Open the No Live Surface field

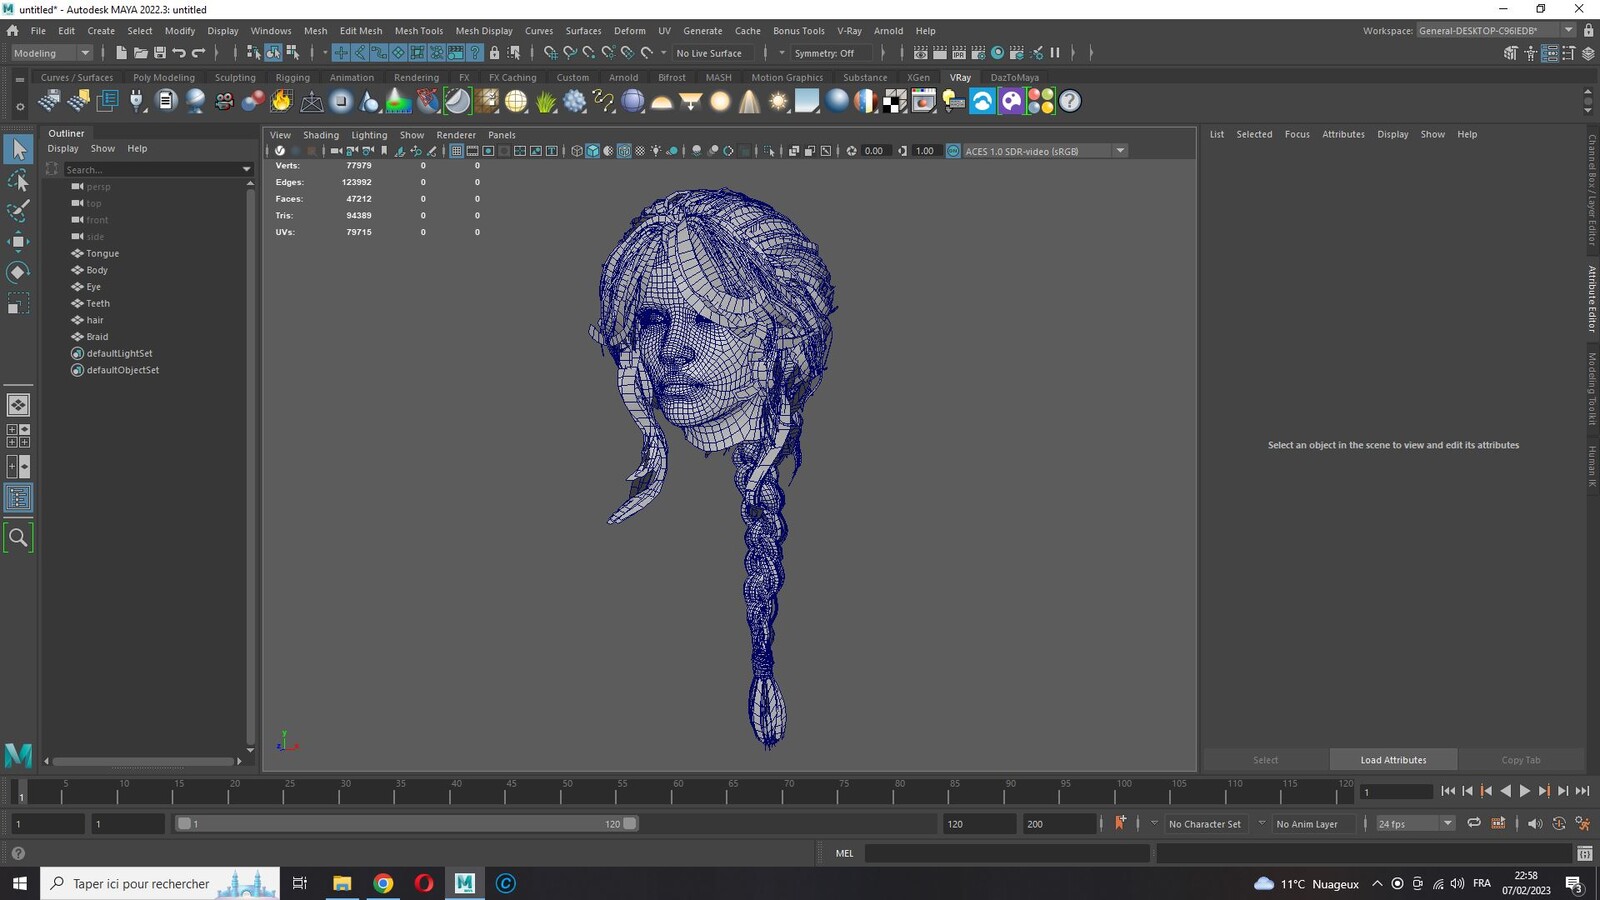(x=714, y=53)
